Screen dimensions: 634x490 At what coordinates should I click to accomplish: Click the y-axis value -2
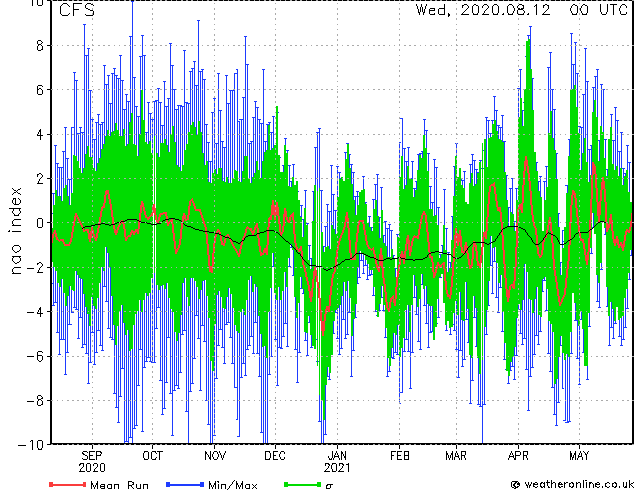[x=34, y=267]
